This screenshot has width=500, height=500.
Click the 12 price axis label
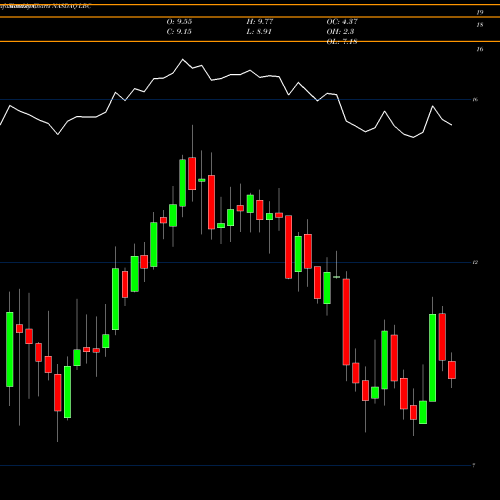pyautogui.click(x=475, y=262)
